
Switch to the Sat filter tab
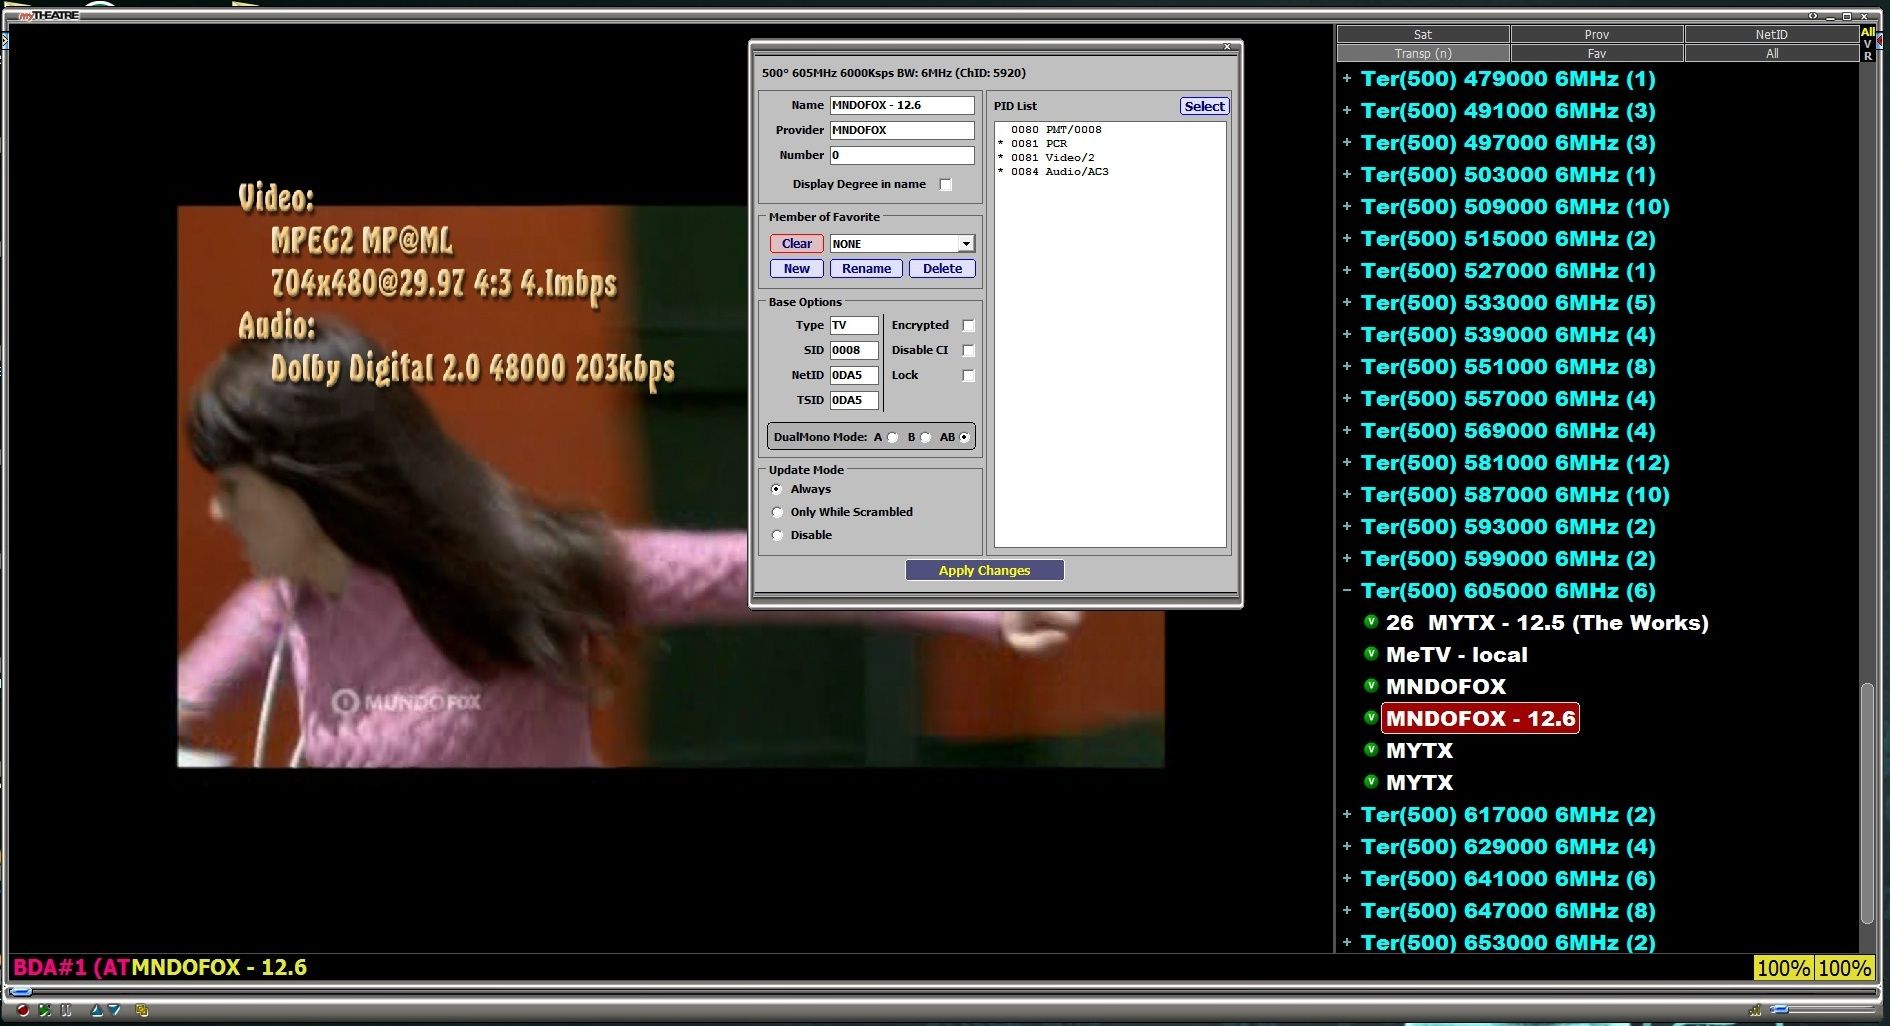[1423, 34]
